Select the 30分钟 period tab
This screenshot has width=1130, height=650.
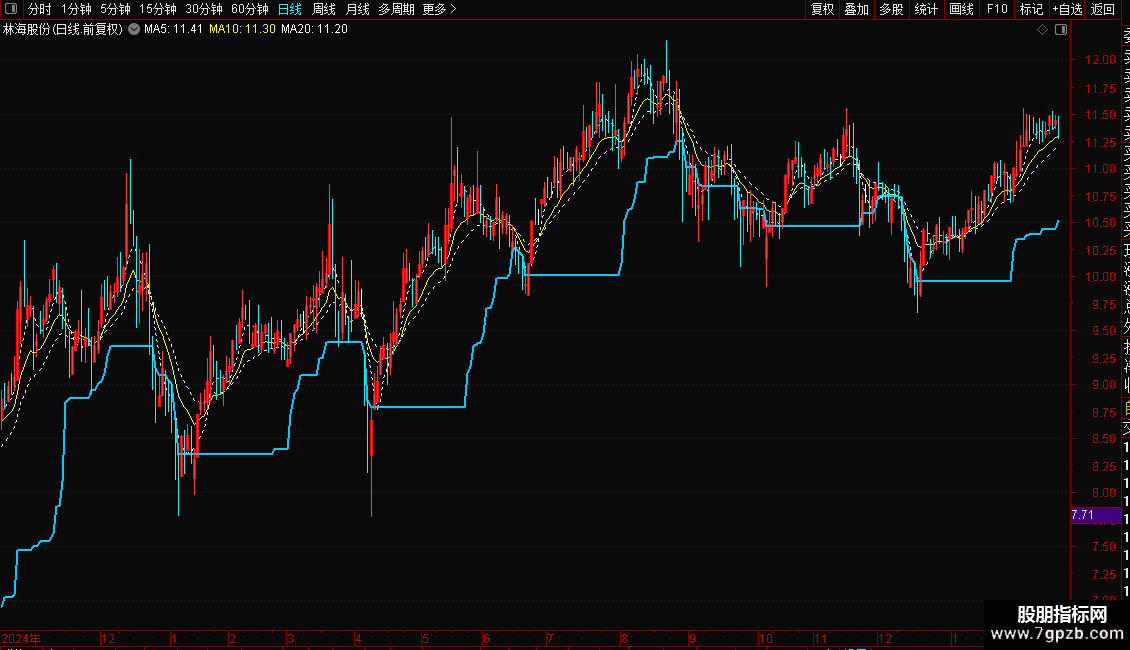click(x=204, y=9)
